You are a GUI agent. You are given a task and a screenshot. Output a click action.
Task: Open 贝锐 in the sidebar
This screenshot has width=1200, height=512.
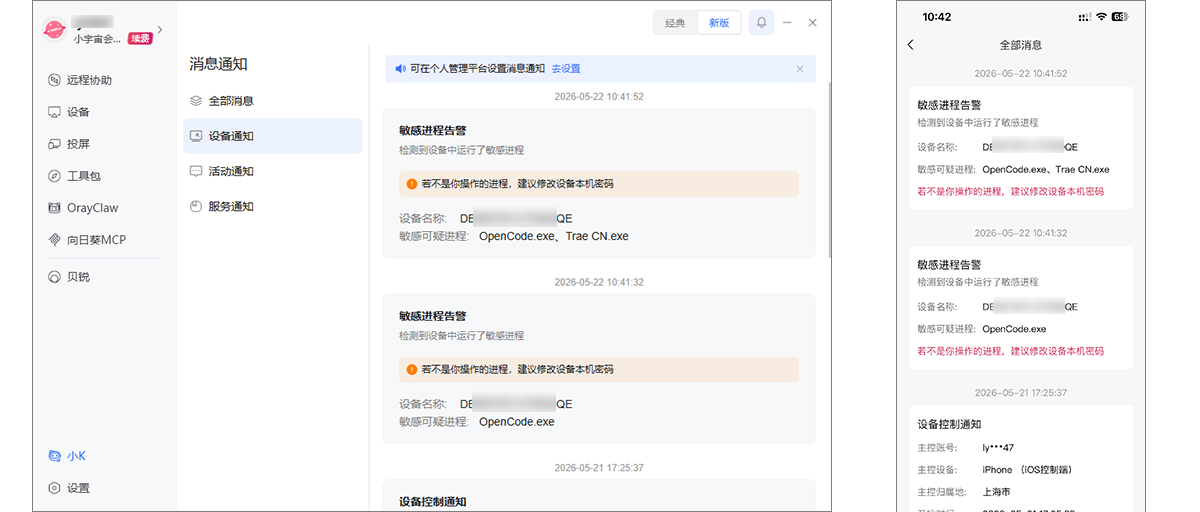click(69, 276)
